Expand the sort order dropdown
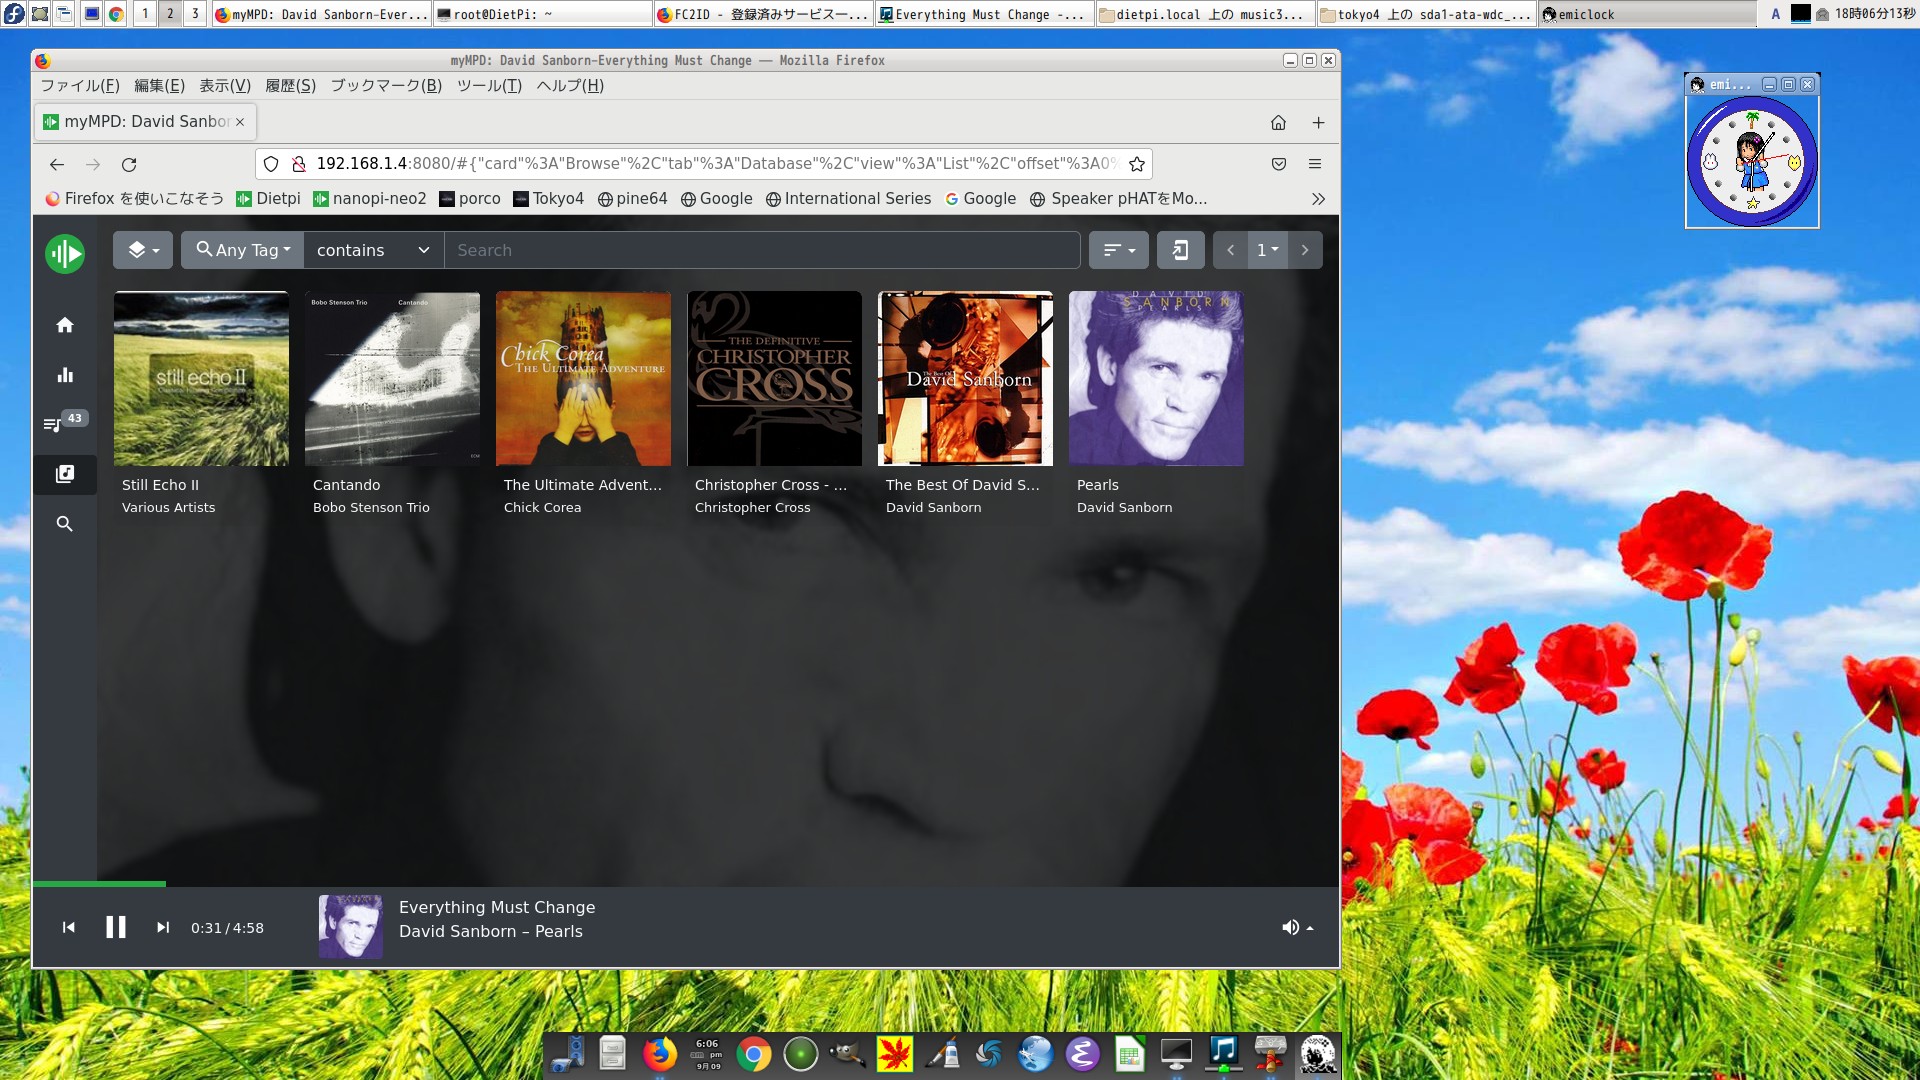The width and height of the screenshot is (1920, 1080). click(1118, 250)
